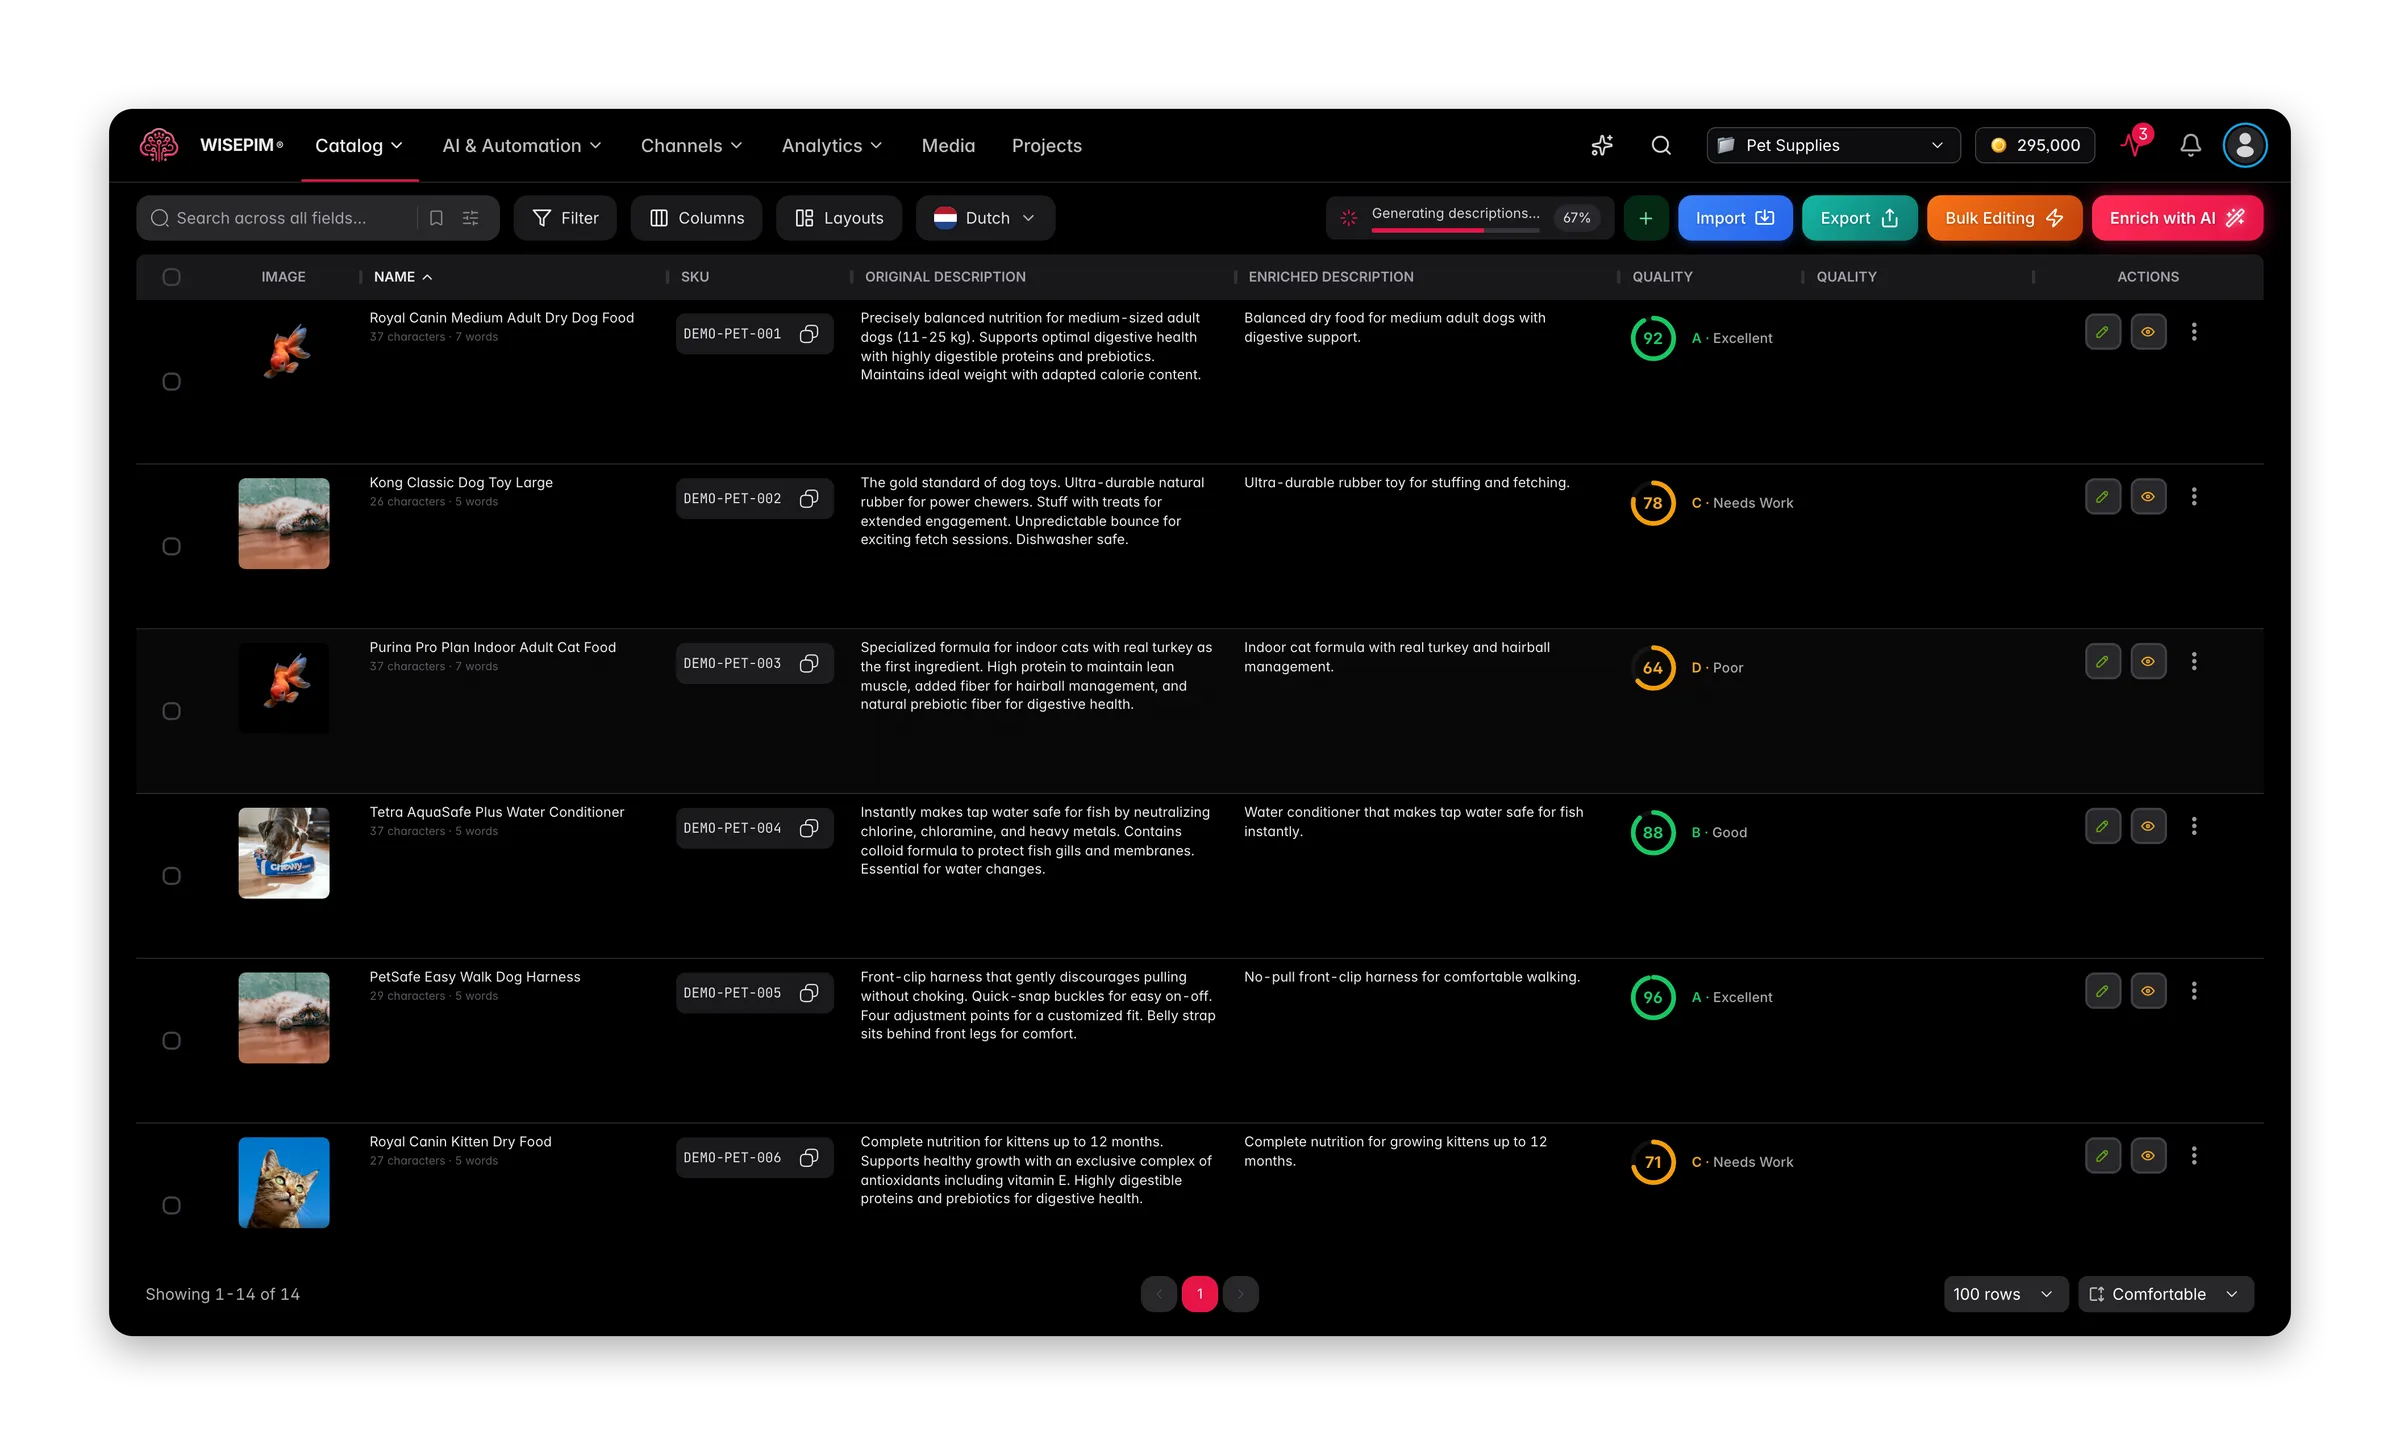The width and height of the screenshot is (2400, 1445).
Task: Go to the Media tab
Action: pos(948,146)
